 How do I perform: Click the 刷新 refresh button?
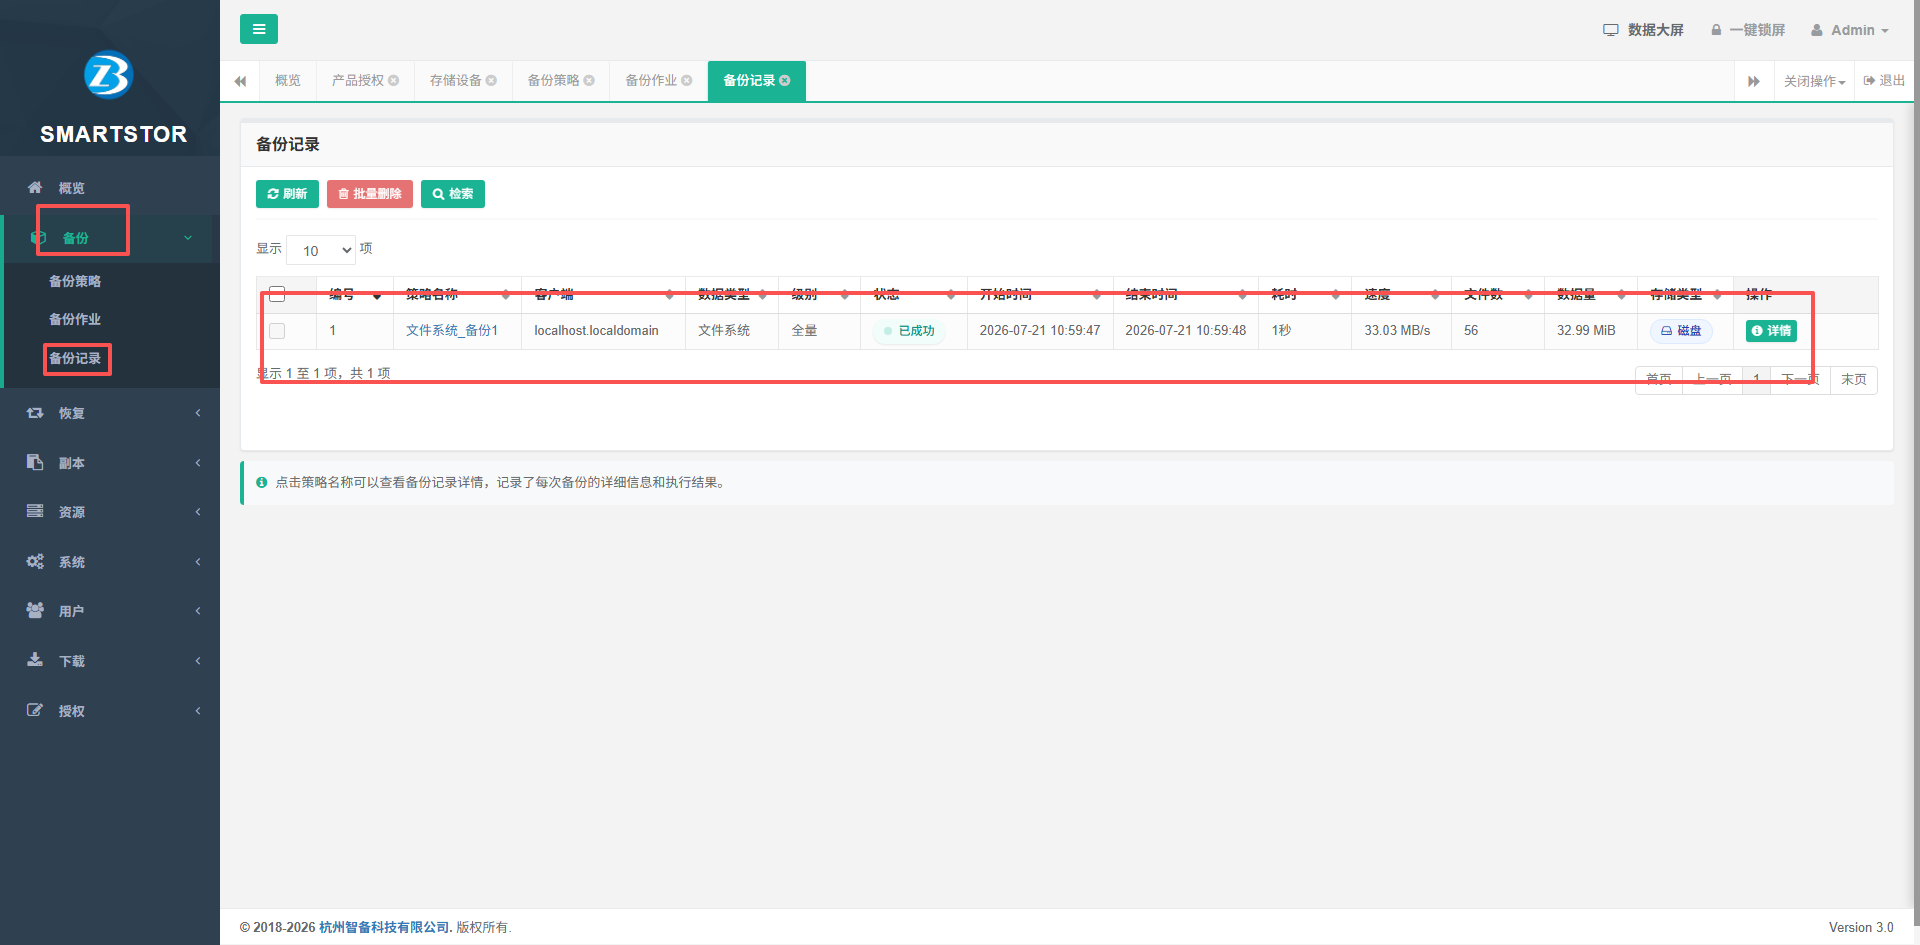[x=287, y=194]
